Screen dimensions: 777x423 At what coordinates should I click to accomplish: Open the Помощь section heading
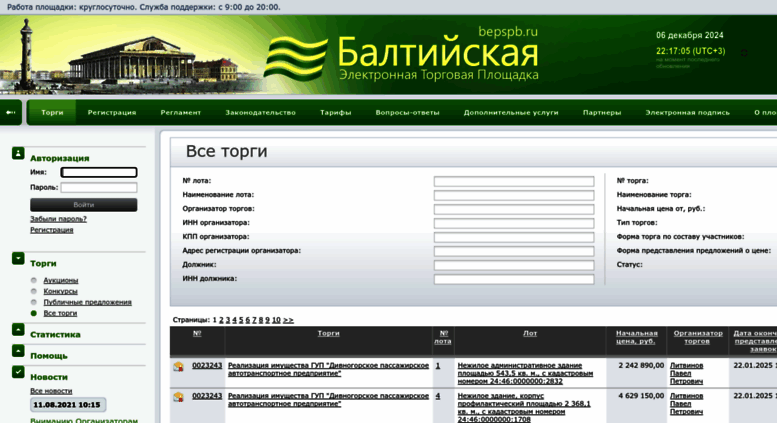point(49,356)
